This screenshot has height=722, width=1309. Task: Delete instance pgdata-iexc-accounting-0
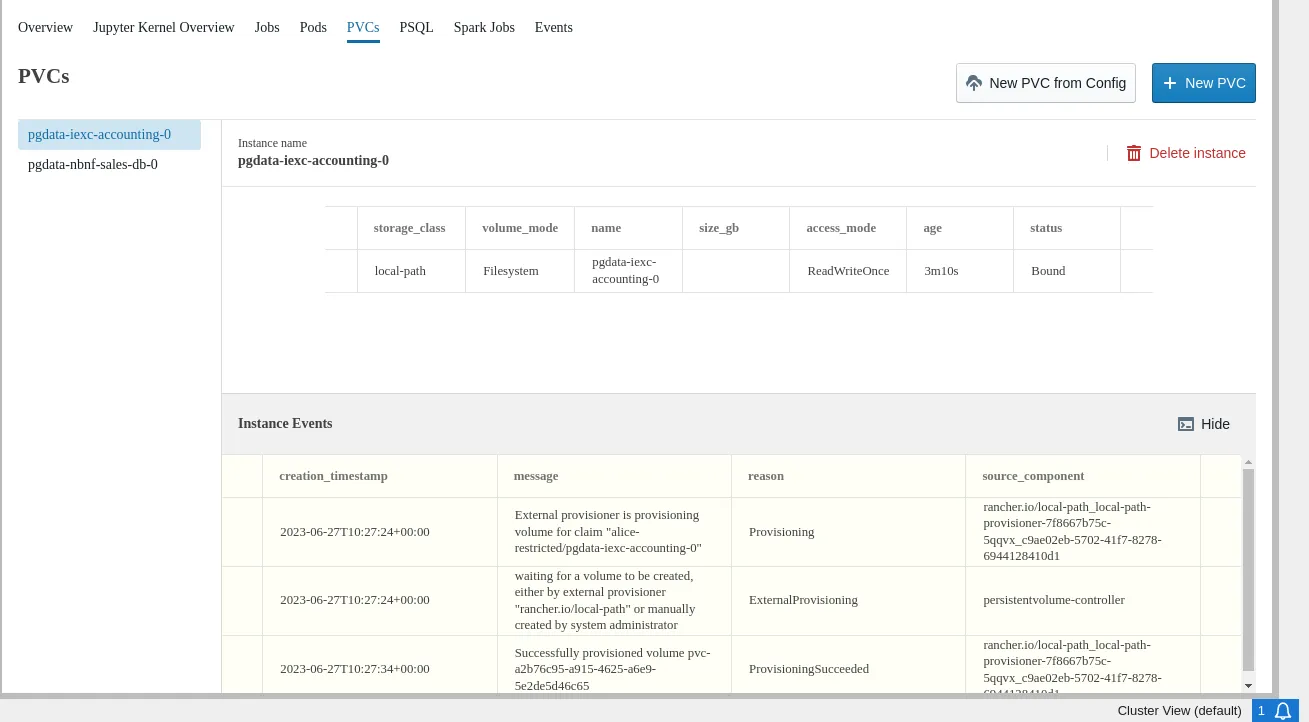[1186, 153]
